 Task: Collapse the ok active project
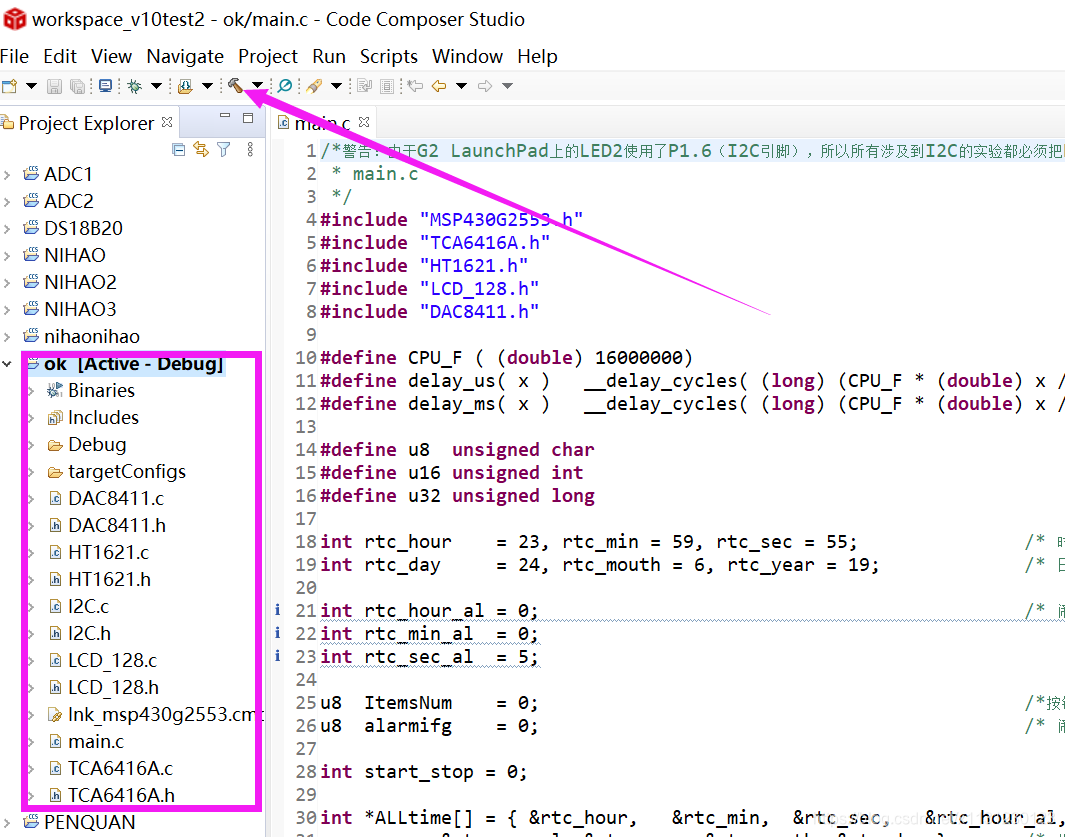pyautogui.click(x=7, y=364)
